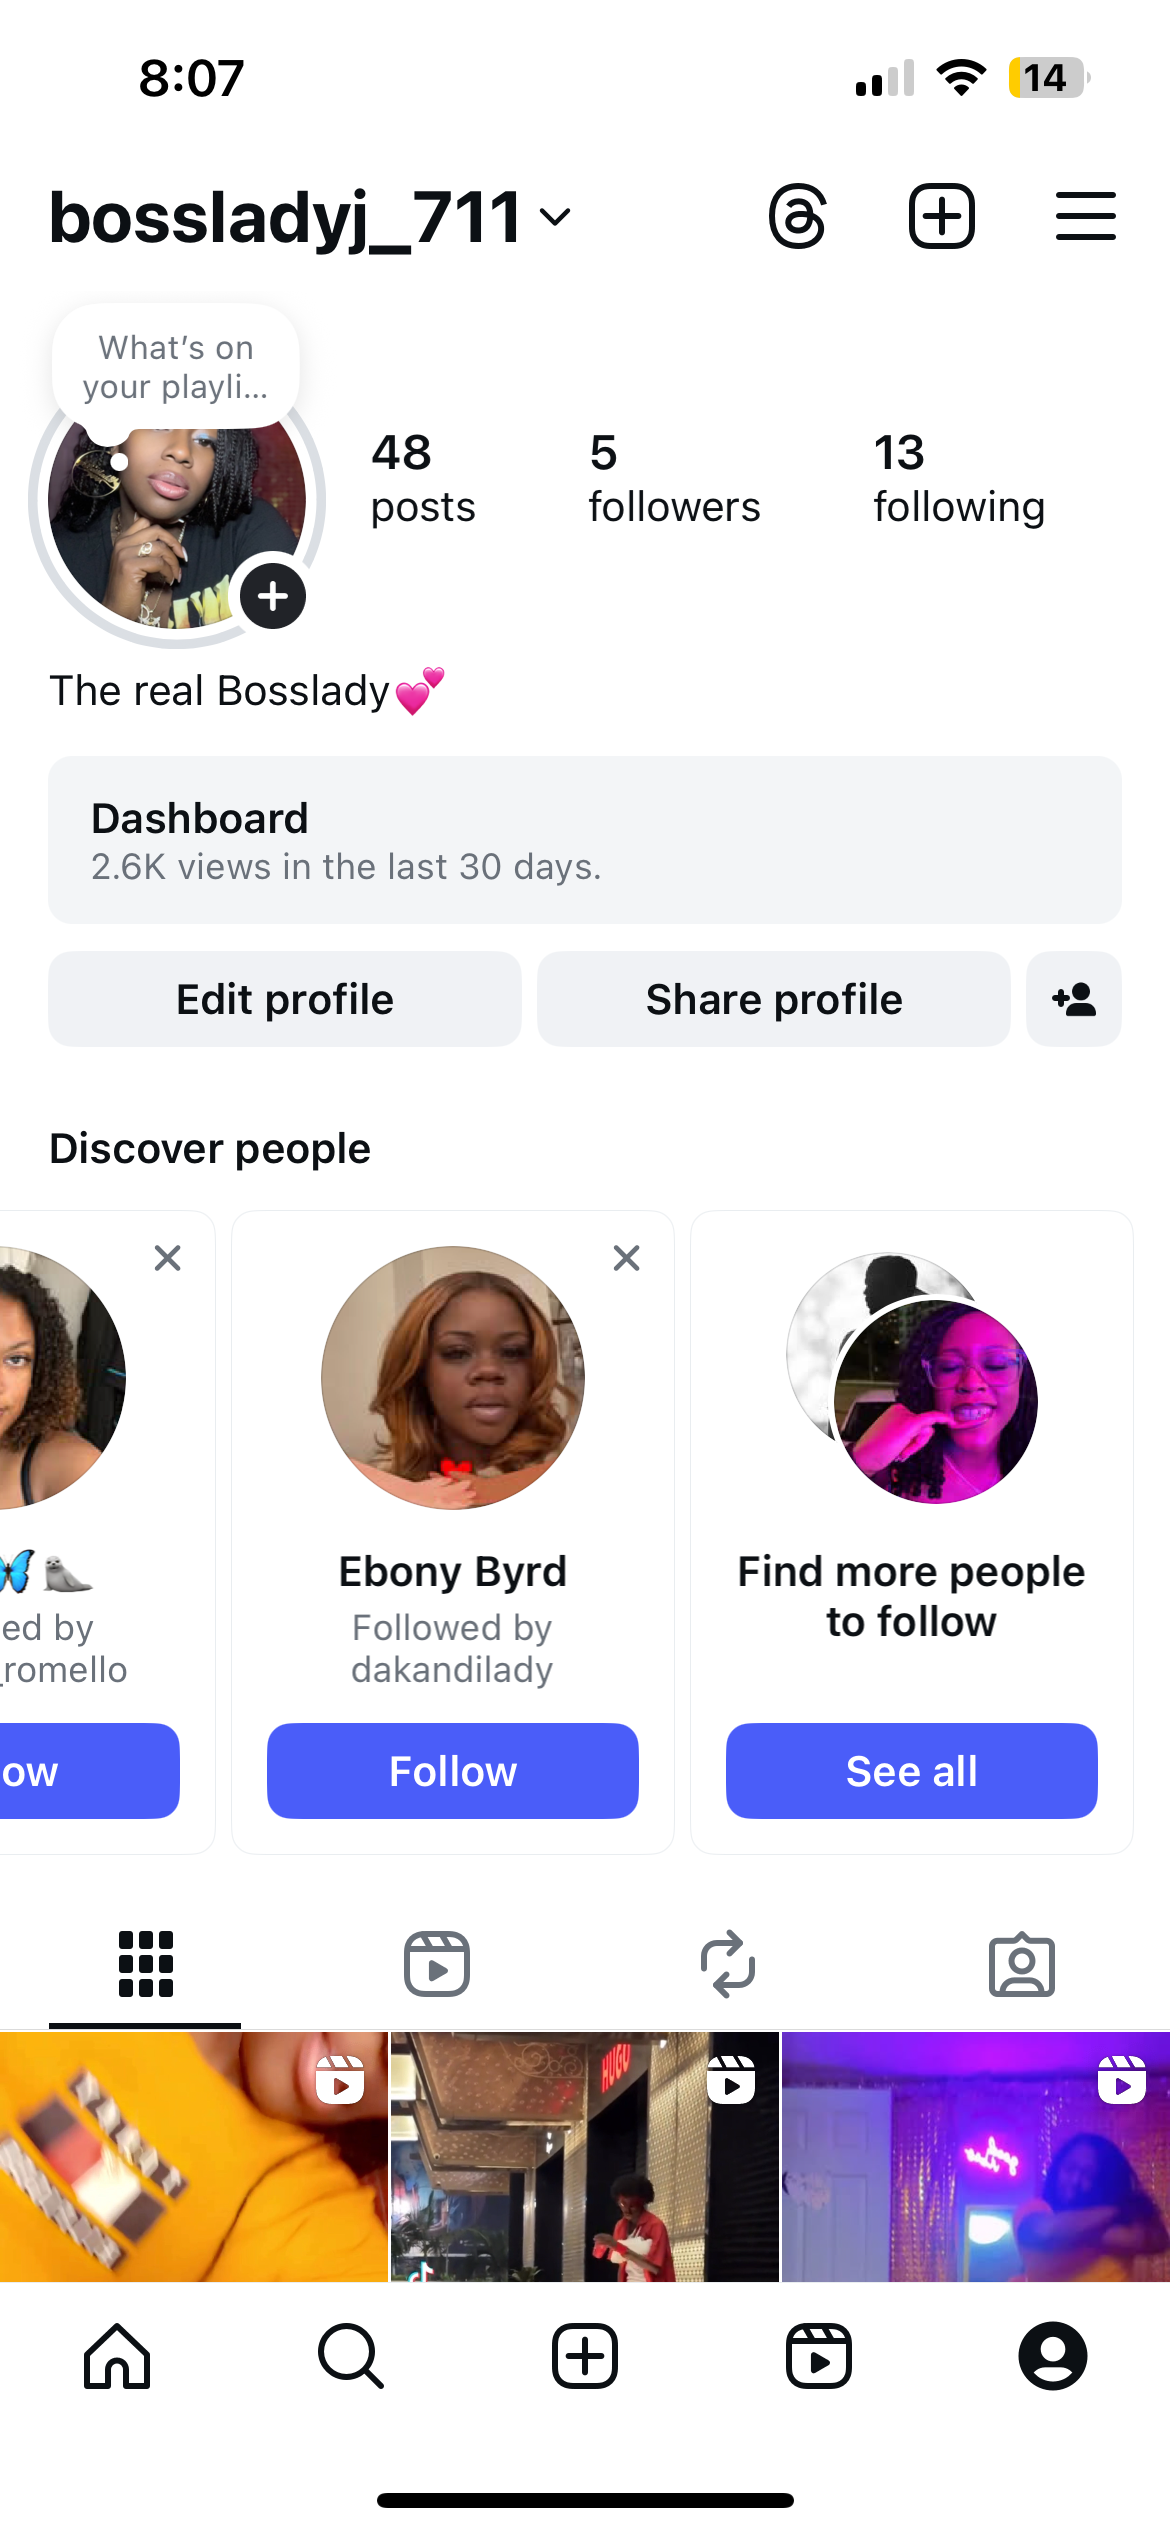Open the Threads icon in header

(x=798, y=216)
